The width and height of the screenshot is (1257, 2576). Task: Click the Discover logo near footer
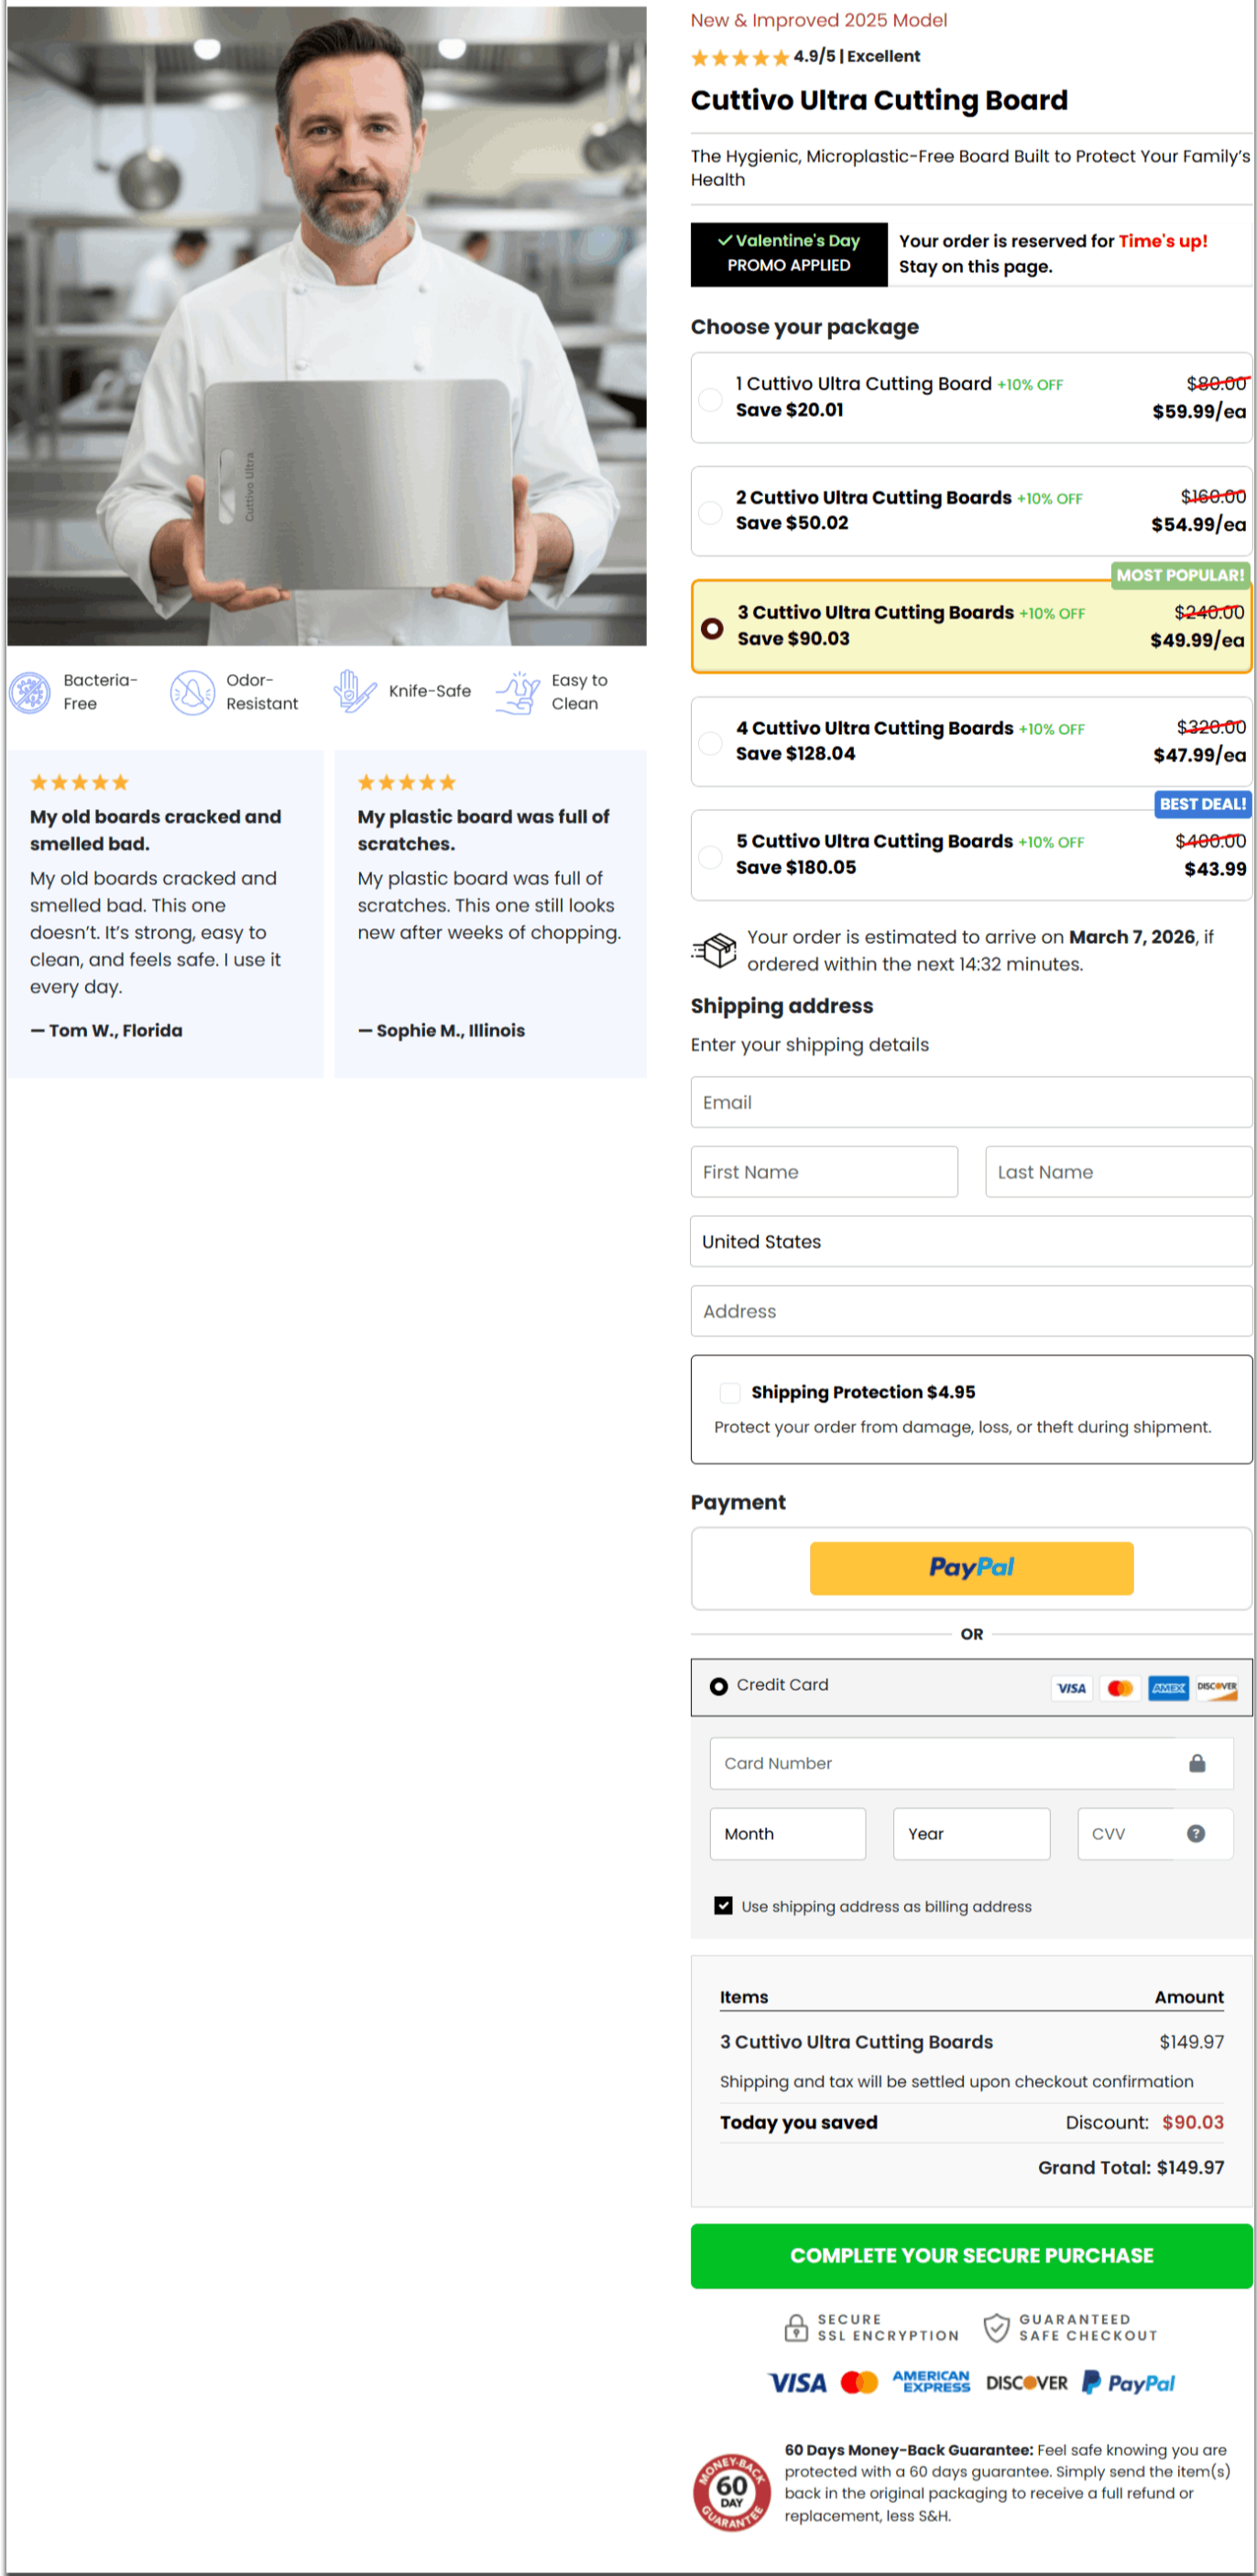(1027, 2383)
